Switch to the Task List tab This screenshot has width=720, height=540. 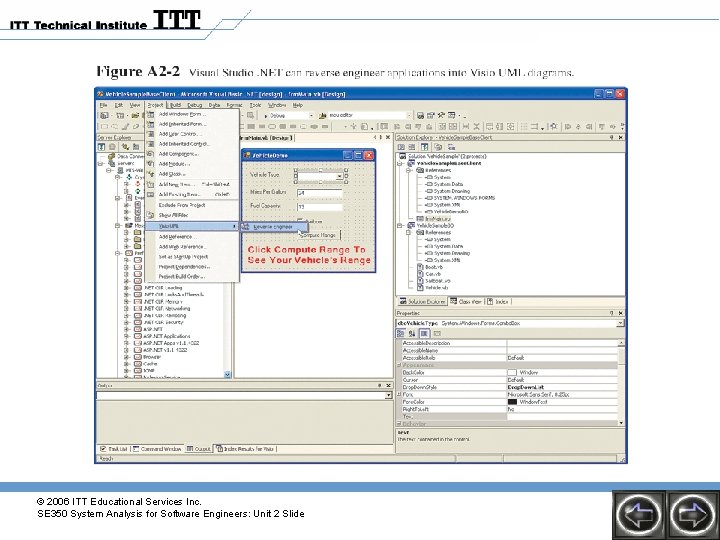point(114,449)
